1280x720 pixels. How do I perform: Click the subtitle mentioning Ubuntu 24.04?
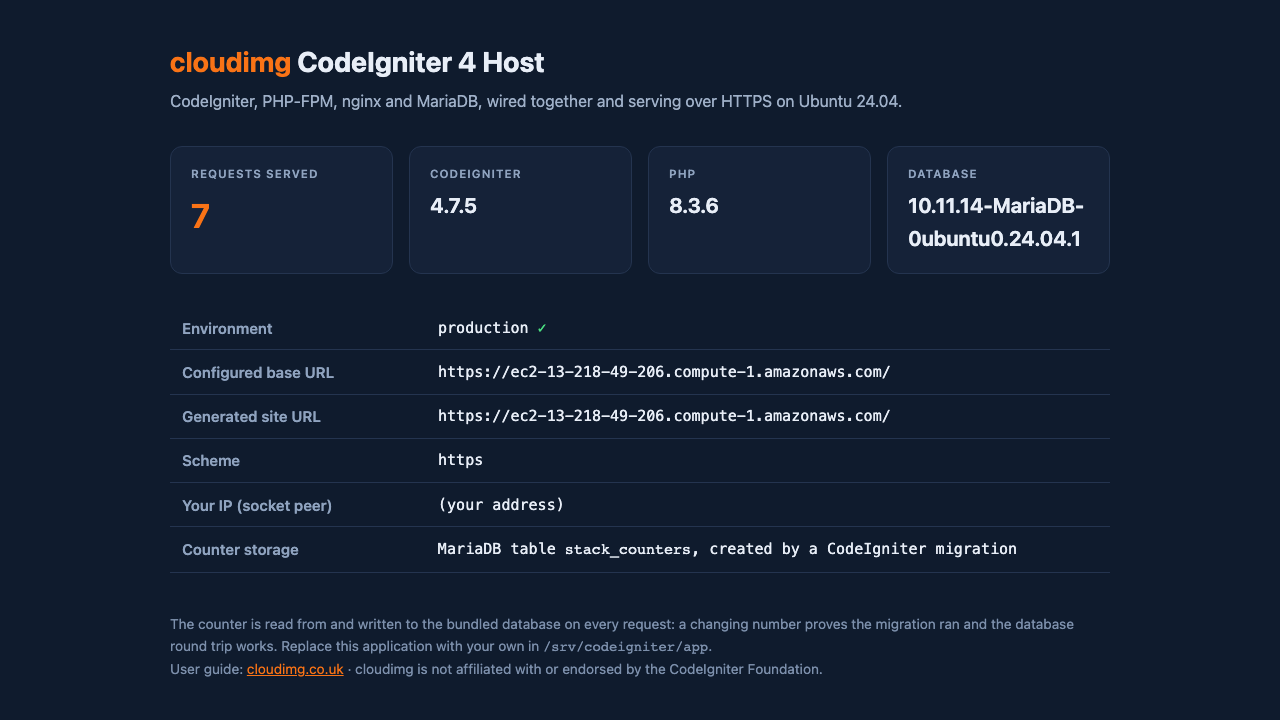coord(536,102)
